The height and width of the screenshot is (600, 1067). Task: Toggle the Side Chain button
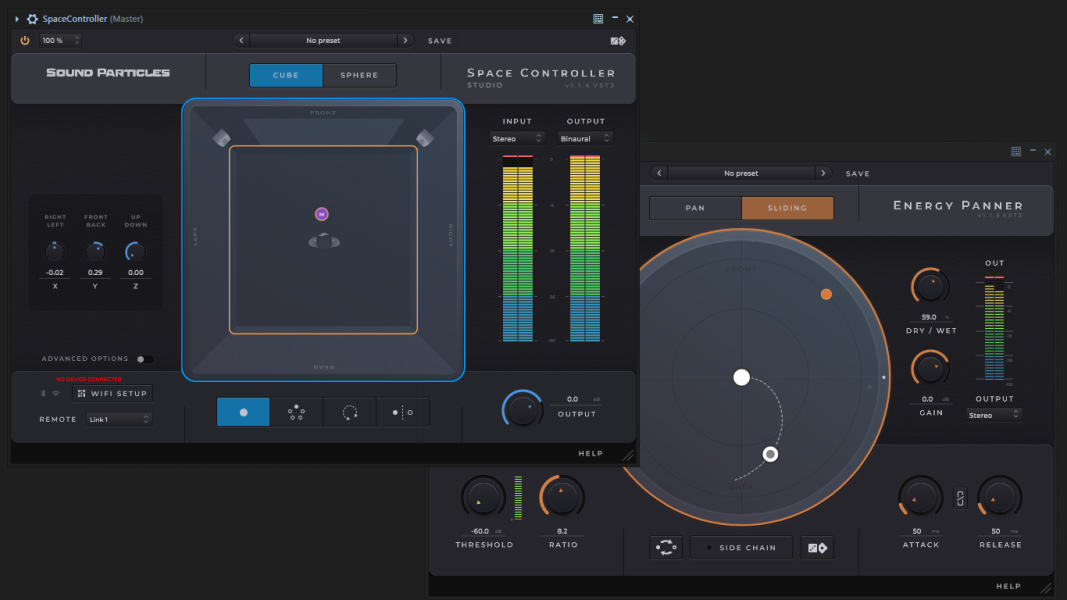click(741, 548)
